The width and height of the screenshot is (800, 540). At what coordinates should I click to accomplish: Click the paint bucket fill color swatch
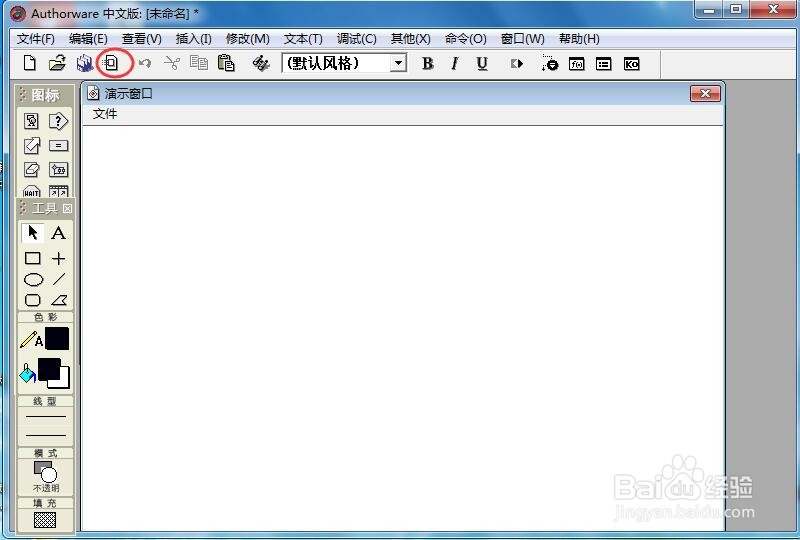[x=49, y=370]
